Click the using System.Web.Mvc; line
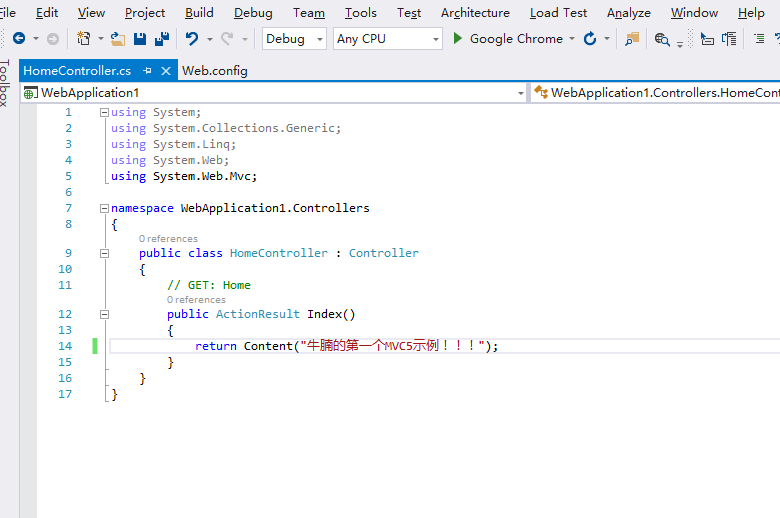780x518 pixels. point(184,176)
